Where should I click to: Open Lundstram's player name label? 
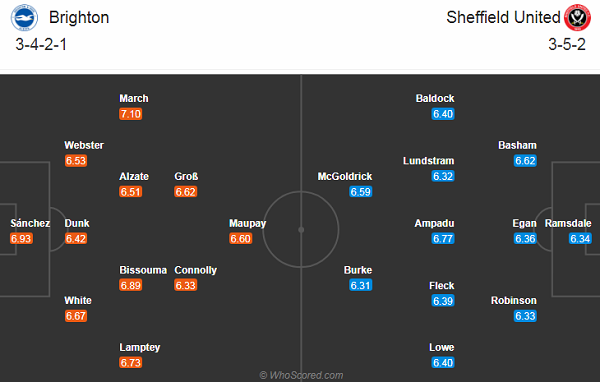tap(429, 161)
